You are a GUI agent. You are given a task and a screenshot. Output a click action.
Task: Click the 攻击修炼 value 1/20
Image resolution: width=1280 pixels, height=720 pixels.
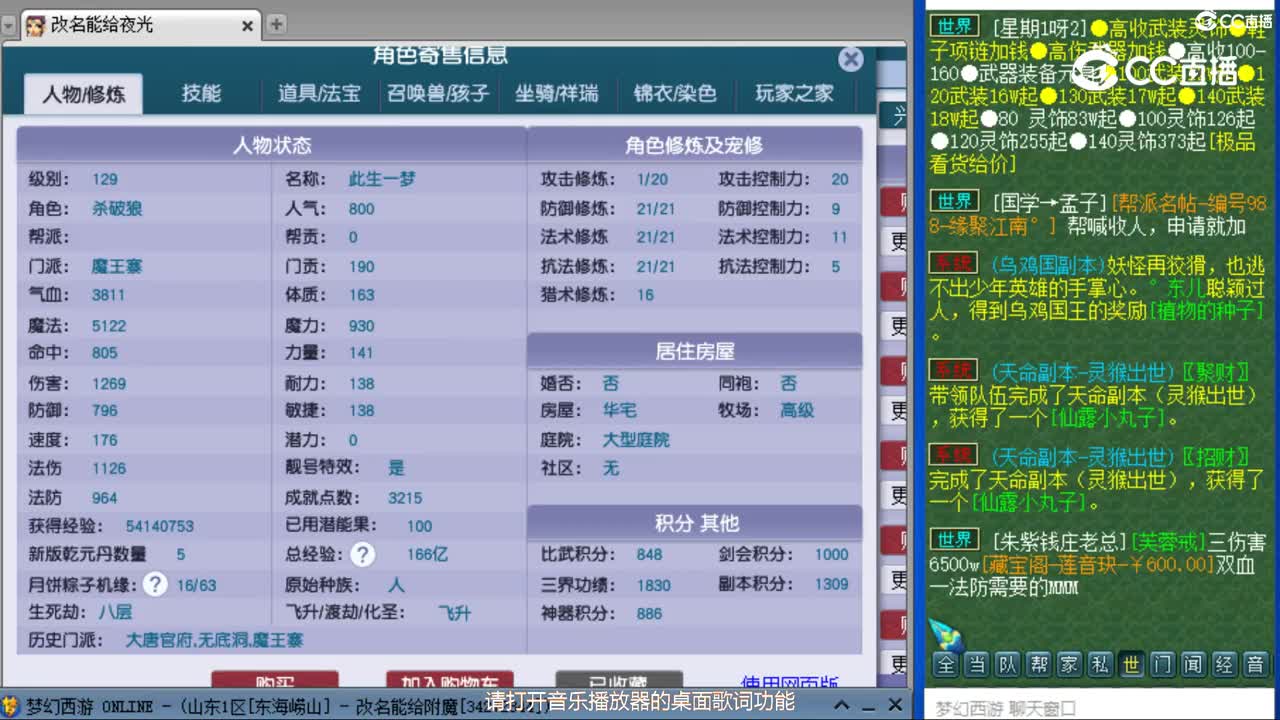click(652, 179)
